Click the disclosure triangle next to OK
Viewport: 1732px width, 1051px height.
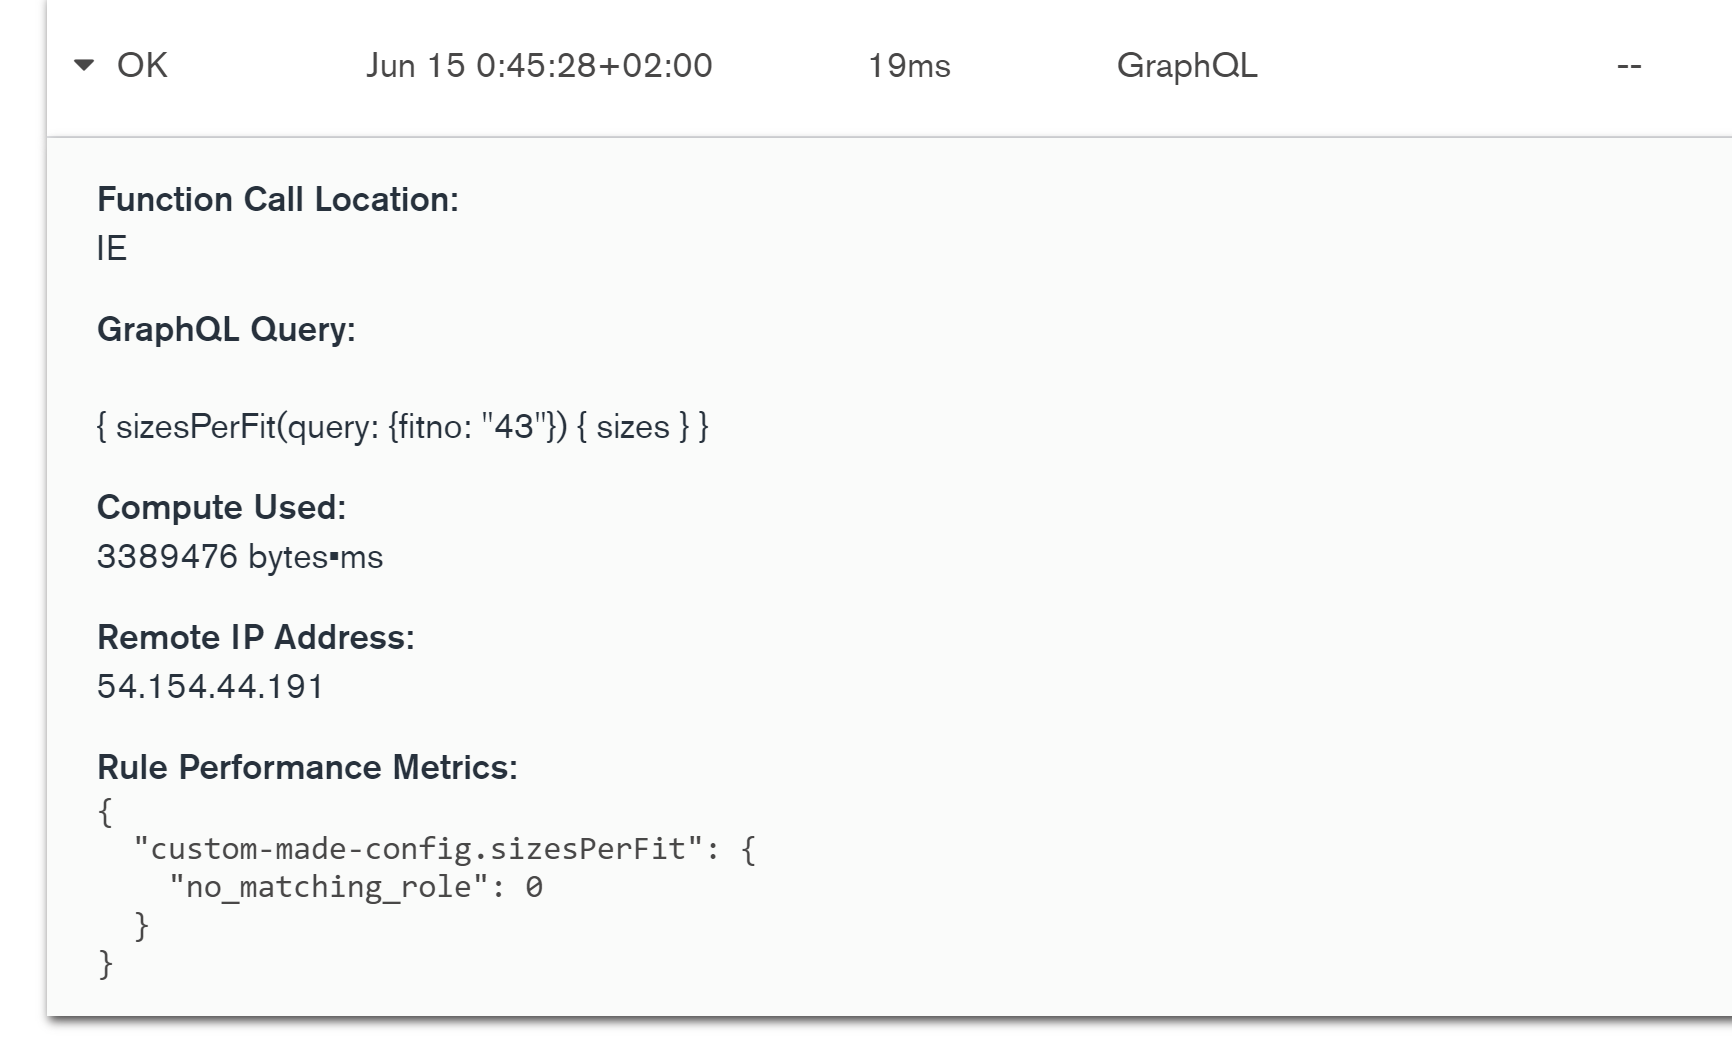(85, 66)
